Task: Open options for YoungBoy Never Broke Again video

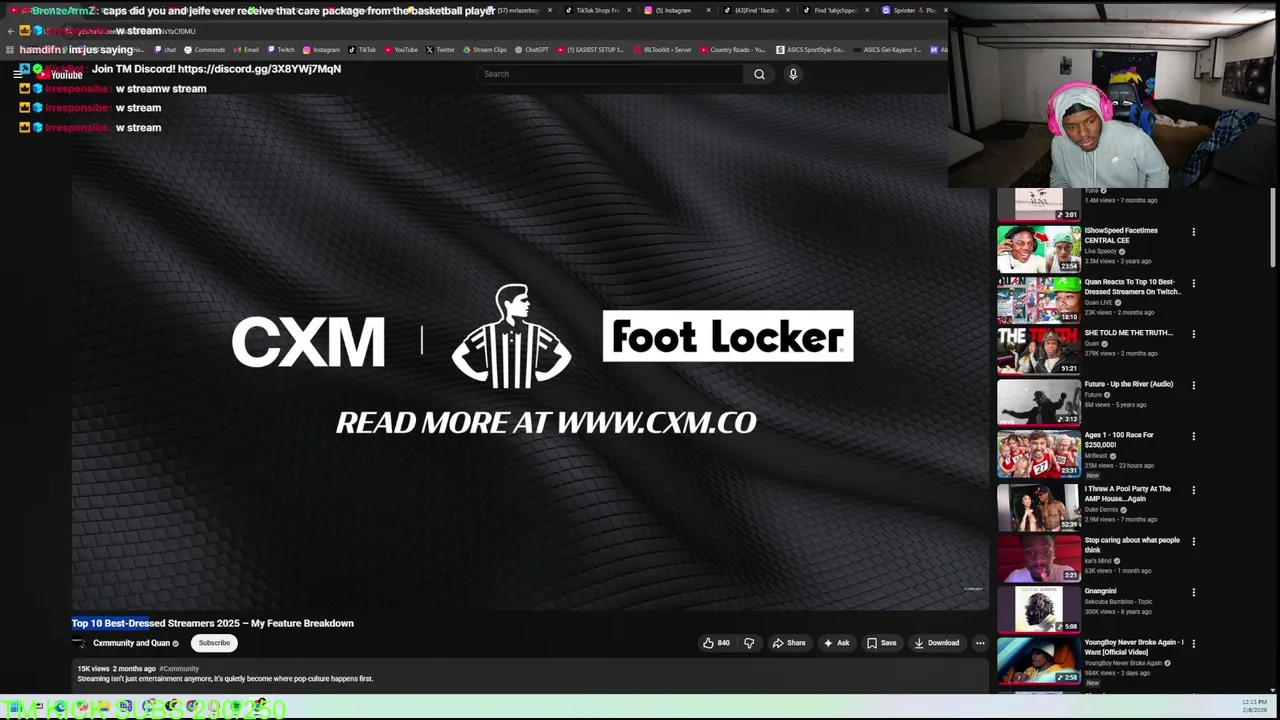Action: [1193, 643]
